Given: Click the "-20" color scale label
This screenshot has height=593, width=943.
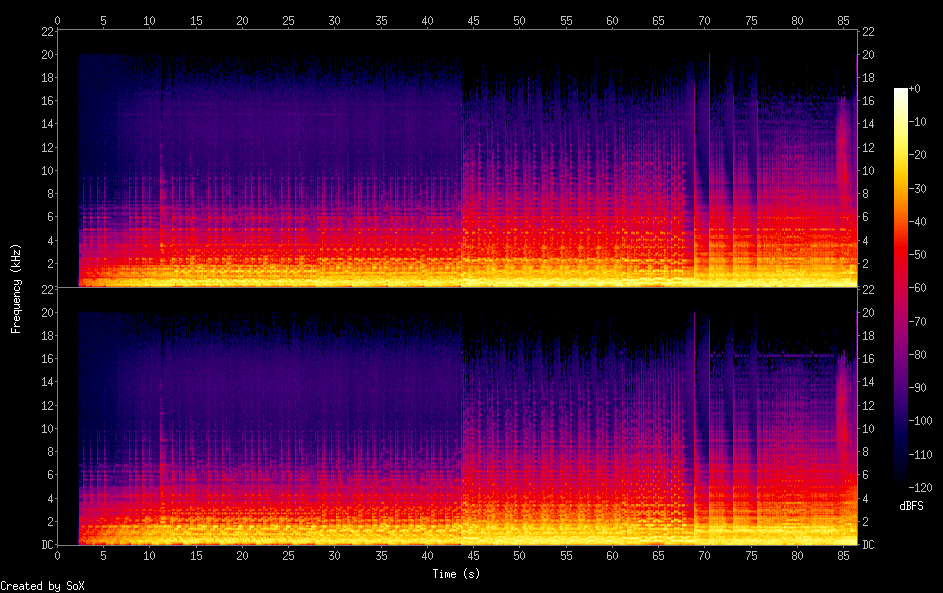Looking at the screenshot, I should 917,155.
